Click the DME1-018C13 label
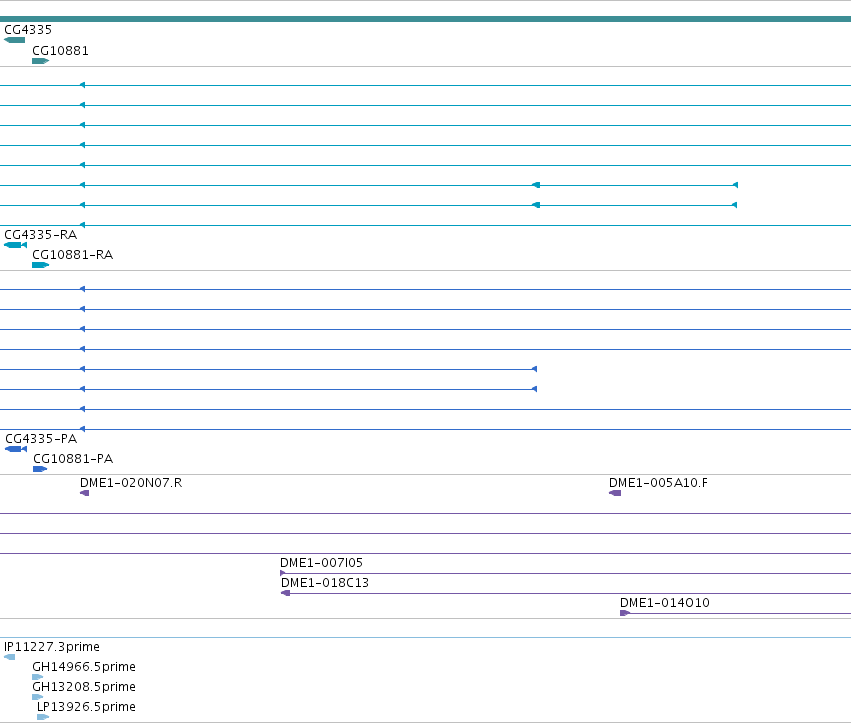The width and height of the screenshot is (851, 723). coord(325,583)
